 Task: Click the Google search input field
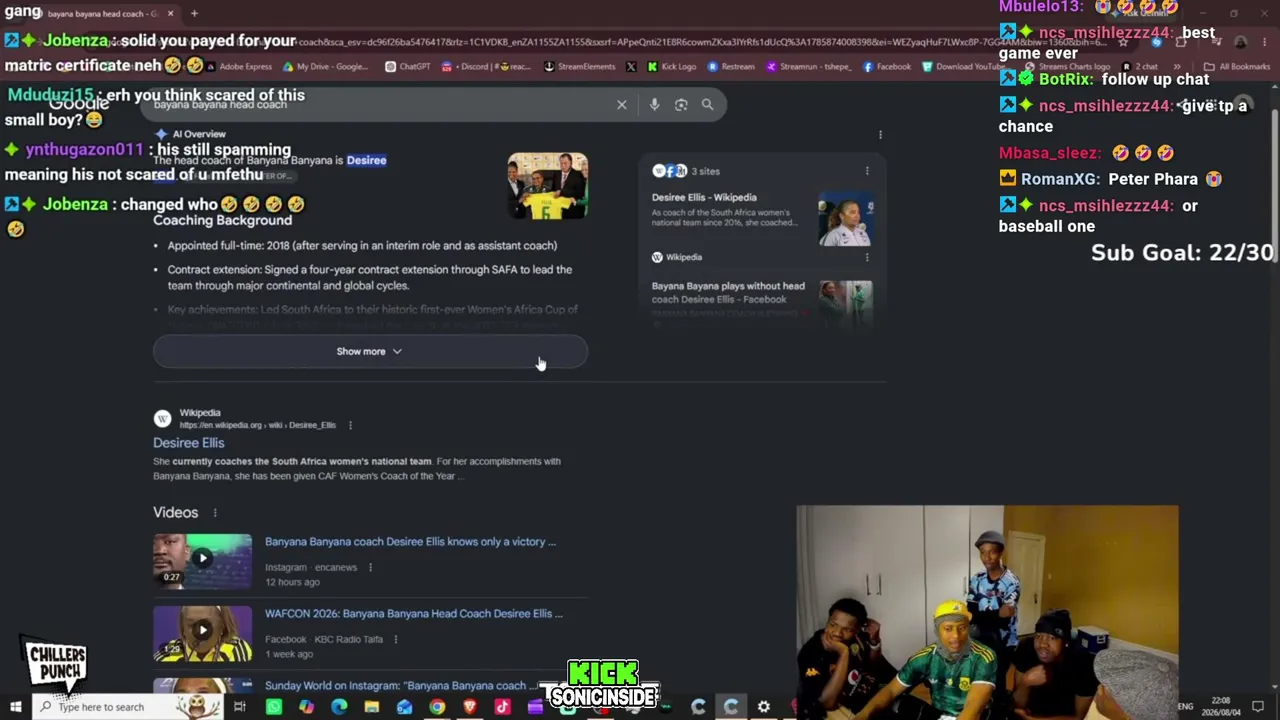click(x=380, y=104)
